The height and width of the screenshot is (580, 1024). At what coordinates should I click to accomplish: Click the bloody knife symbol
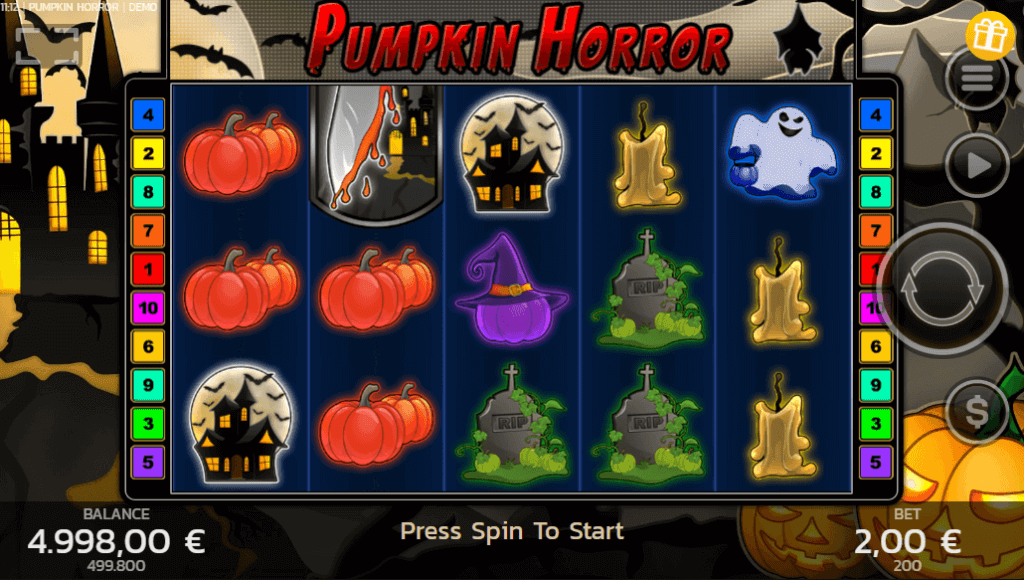click(x=377, y=155)
